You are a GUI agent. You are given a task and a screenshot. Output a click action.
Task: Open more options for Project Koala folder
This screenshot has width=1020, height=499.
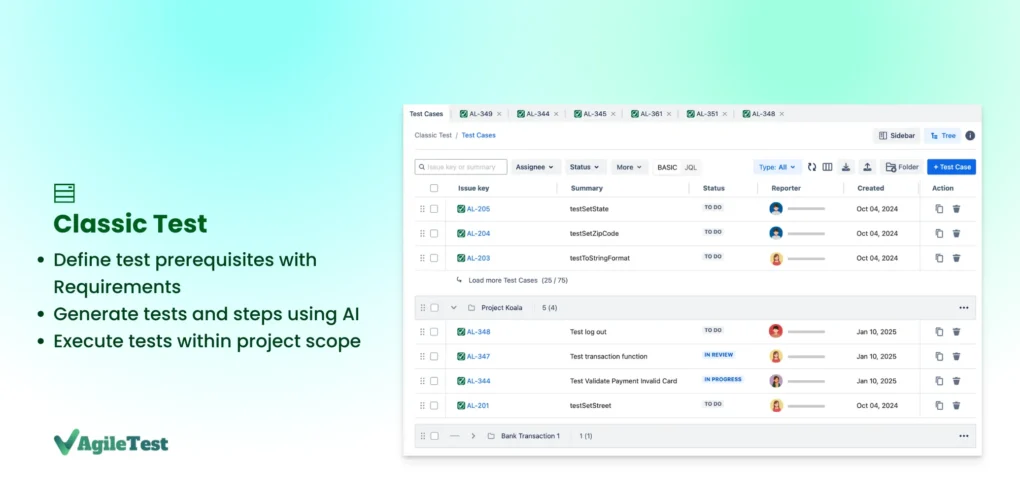point(963,308)
